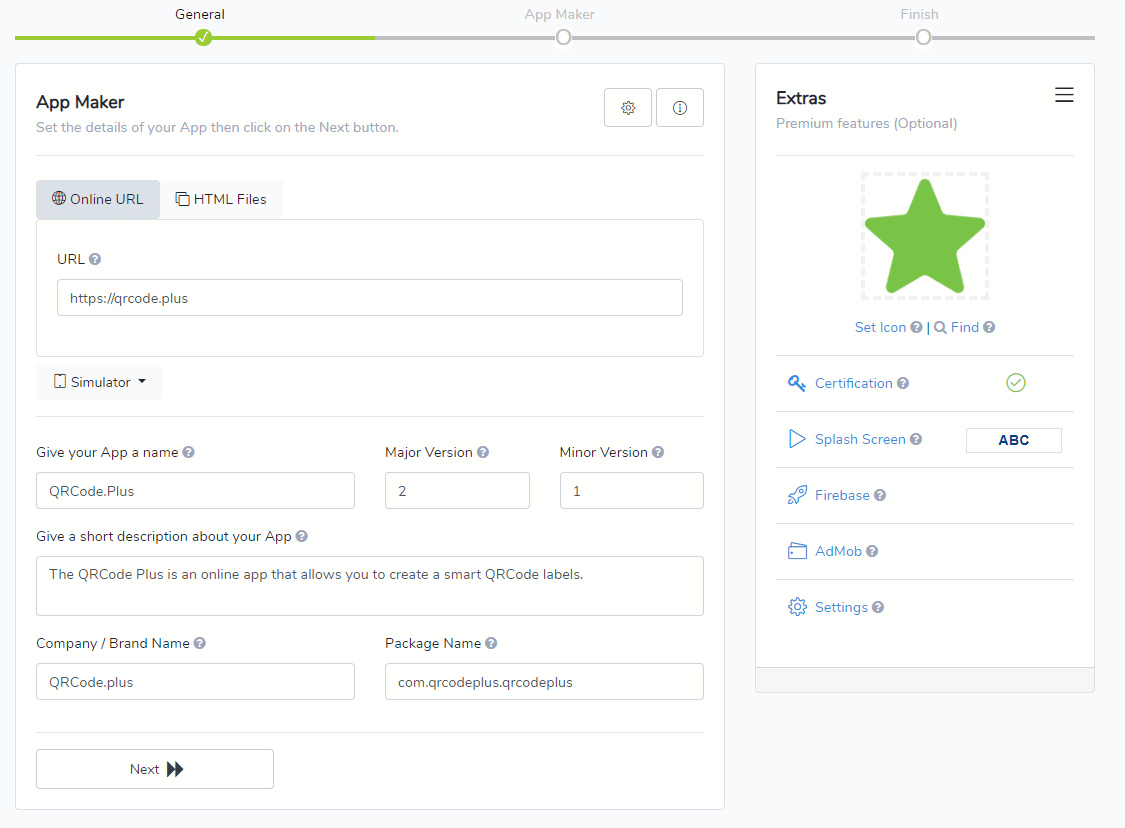Open the Set Icon link
Viewport: 1125px width, 828px height.
(880, 327)
